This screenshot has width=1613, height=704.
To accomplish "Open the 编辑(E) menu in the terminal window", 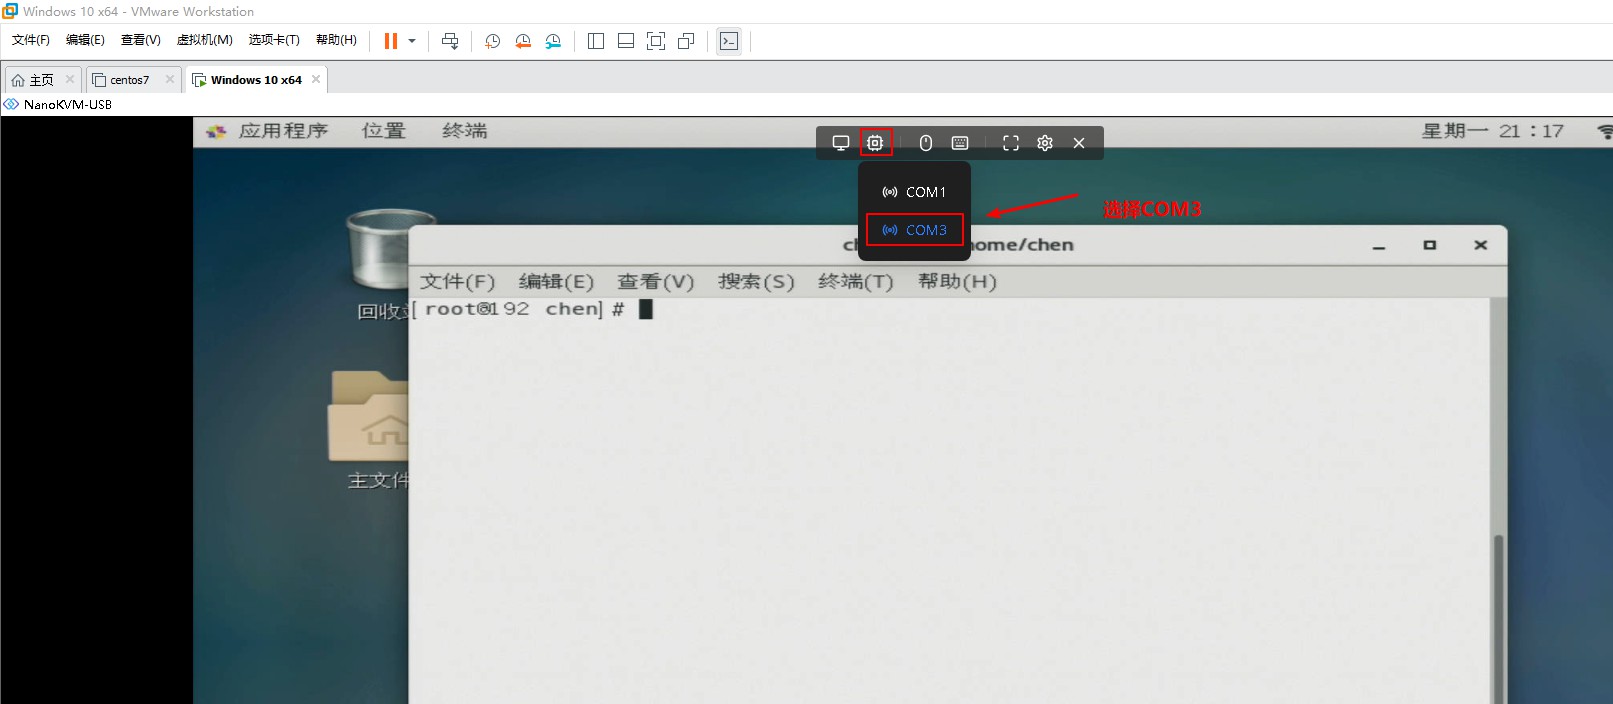I will (556, 282).
